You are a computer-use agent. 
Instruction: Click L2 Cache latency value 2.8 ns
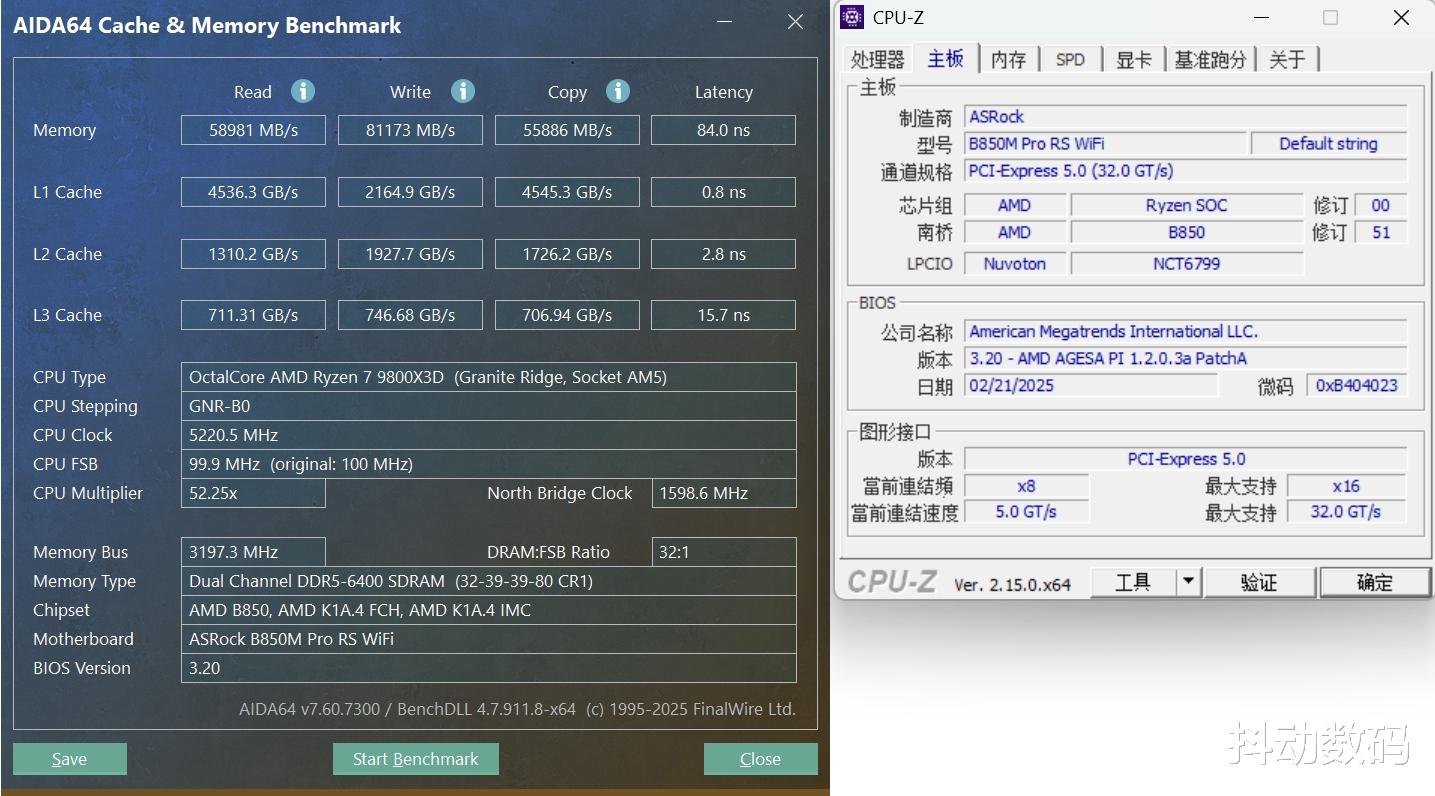[724, 254]
